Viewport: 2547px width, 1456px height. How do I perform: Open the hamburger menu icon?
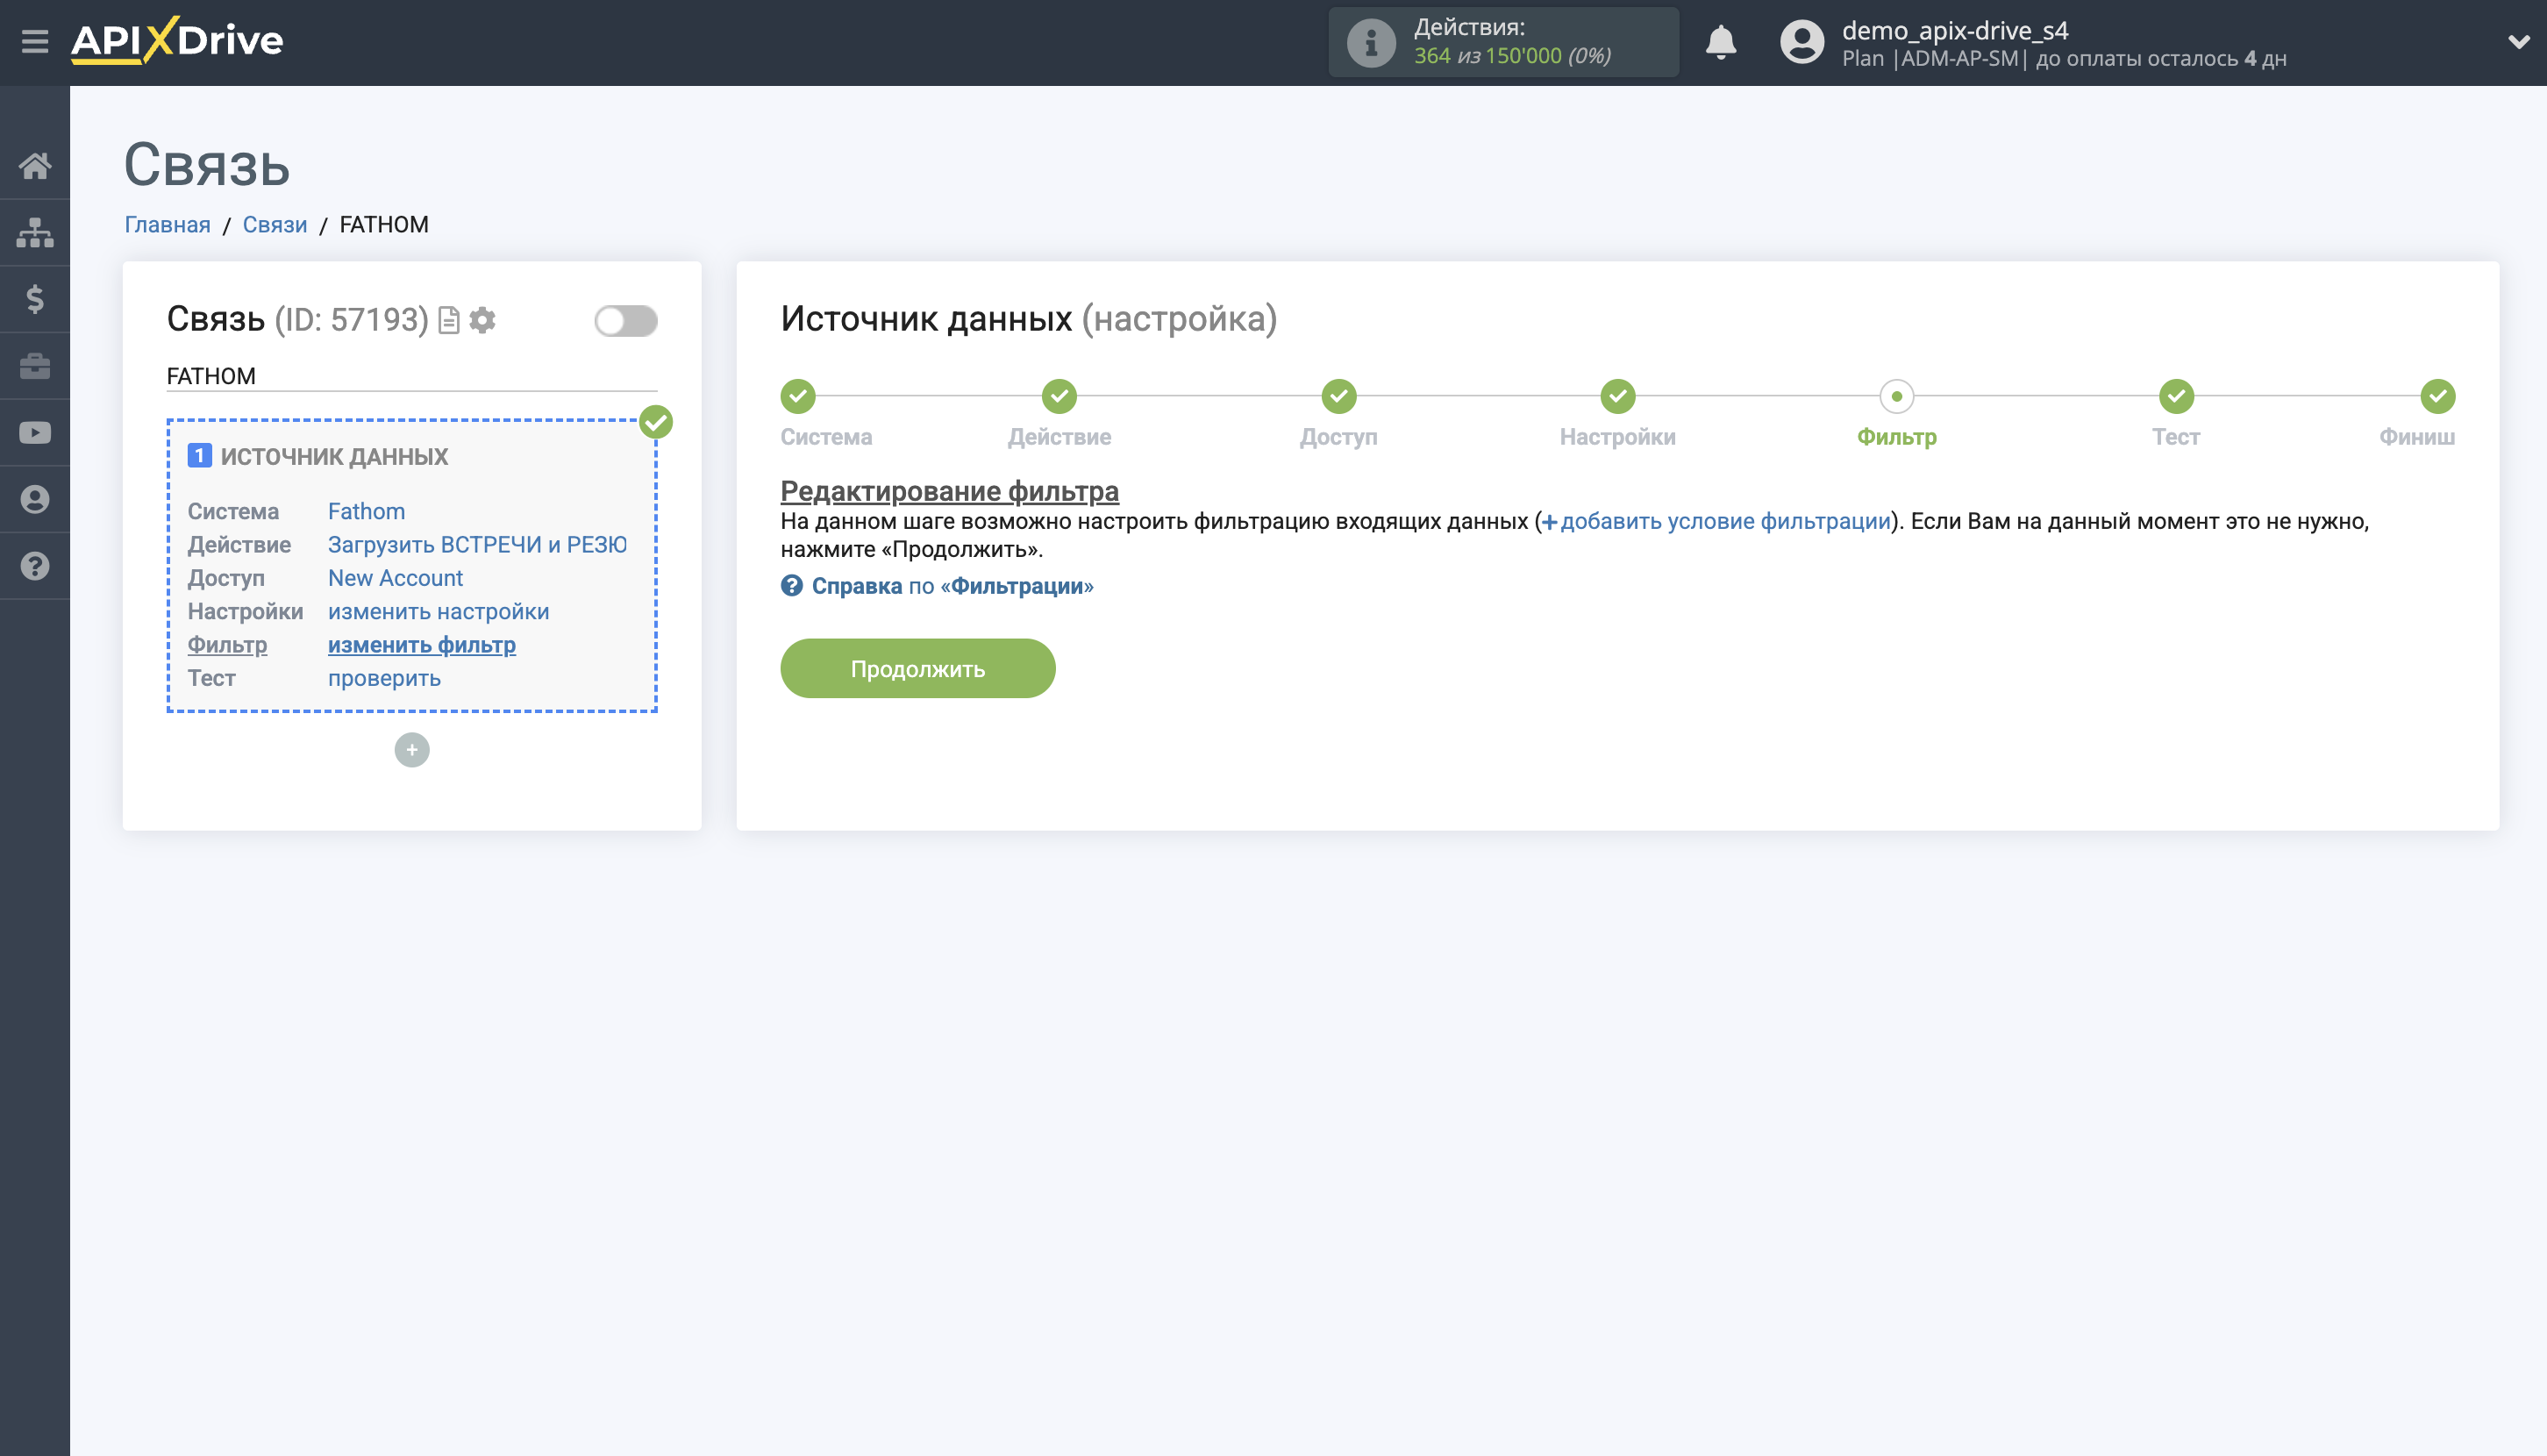35,42
